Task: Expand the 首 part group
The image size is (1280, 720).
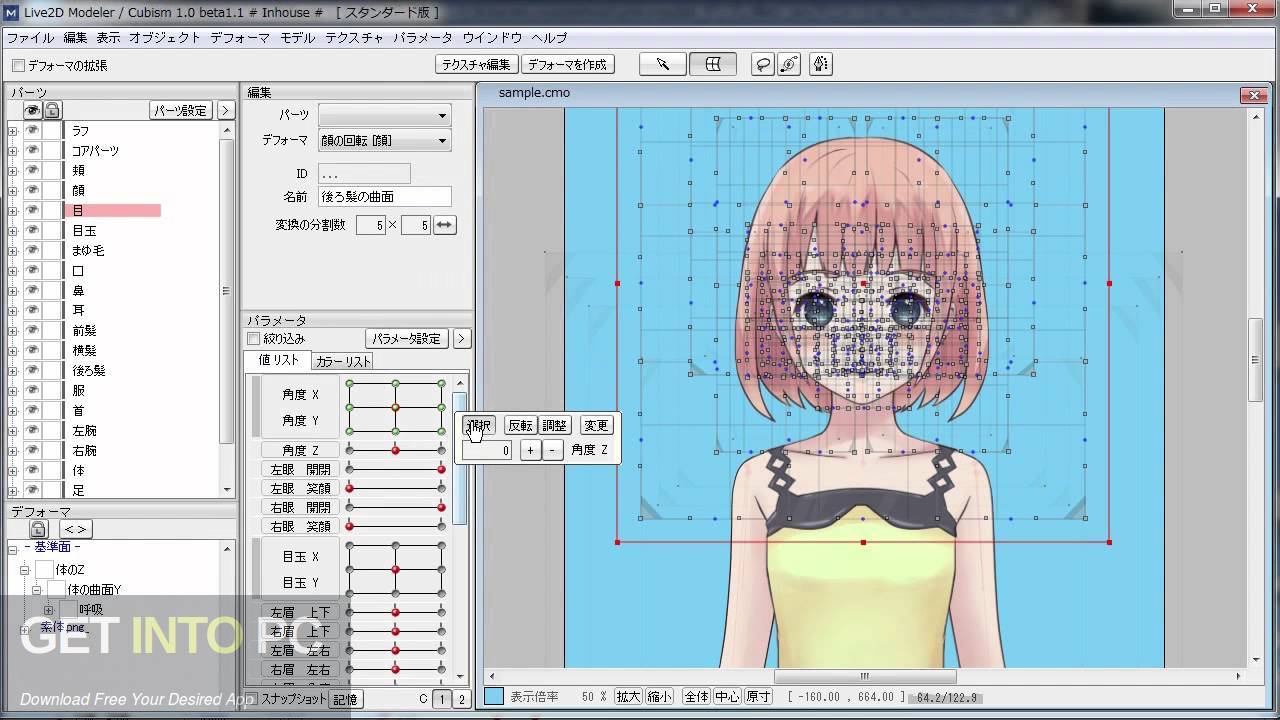Action: click(13, 411)
